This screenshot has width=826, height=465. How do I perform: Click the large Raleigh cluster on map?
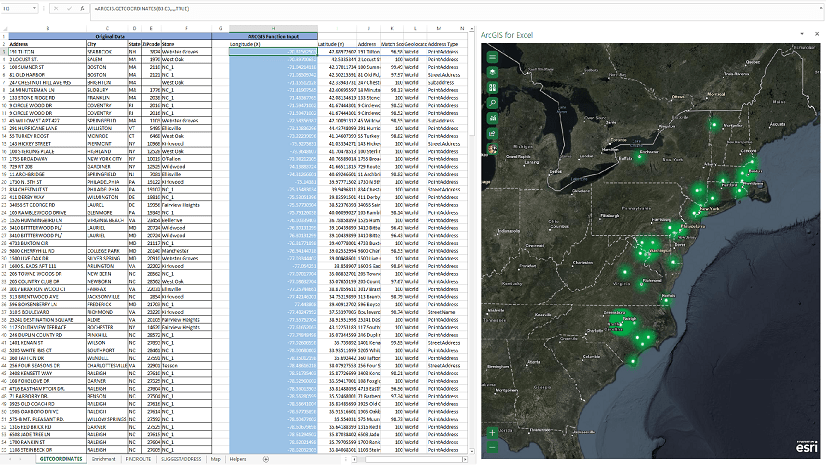point(622,322)
